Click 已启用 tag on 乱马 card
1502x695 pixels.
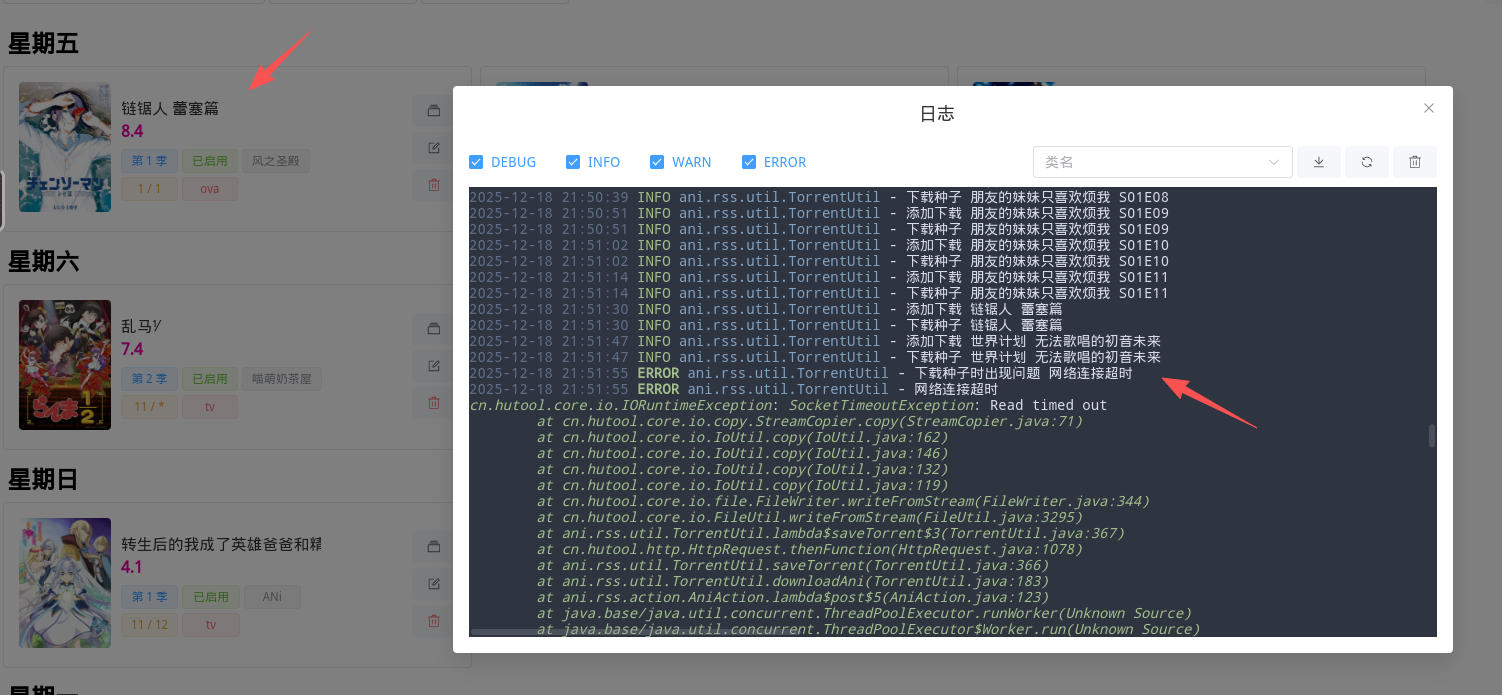point(210,378)
